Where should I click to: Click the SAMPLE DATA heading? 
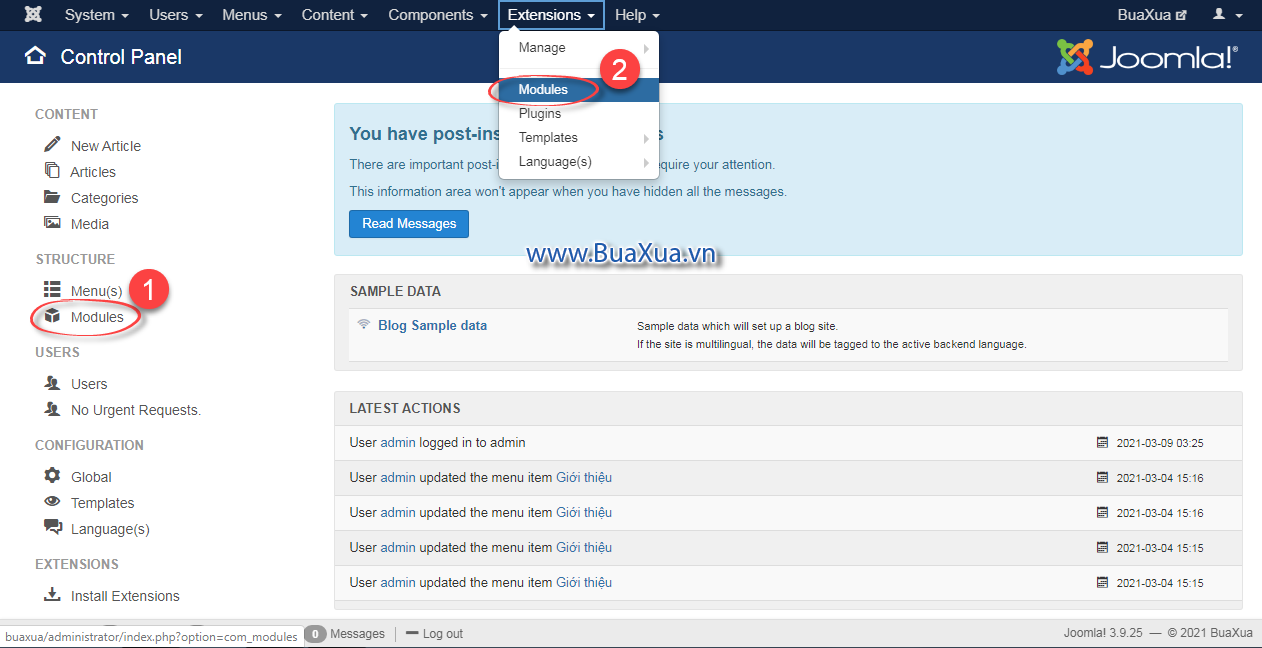(395, 291)
